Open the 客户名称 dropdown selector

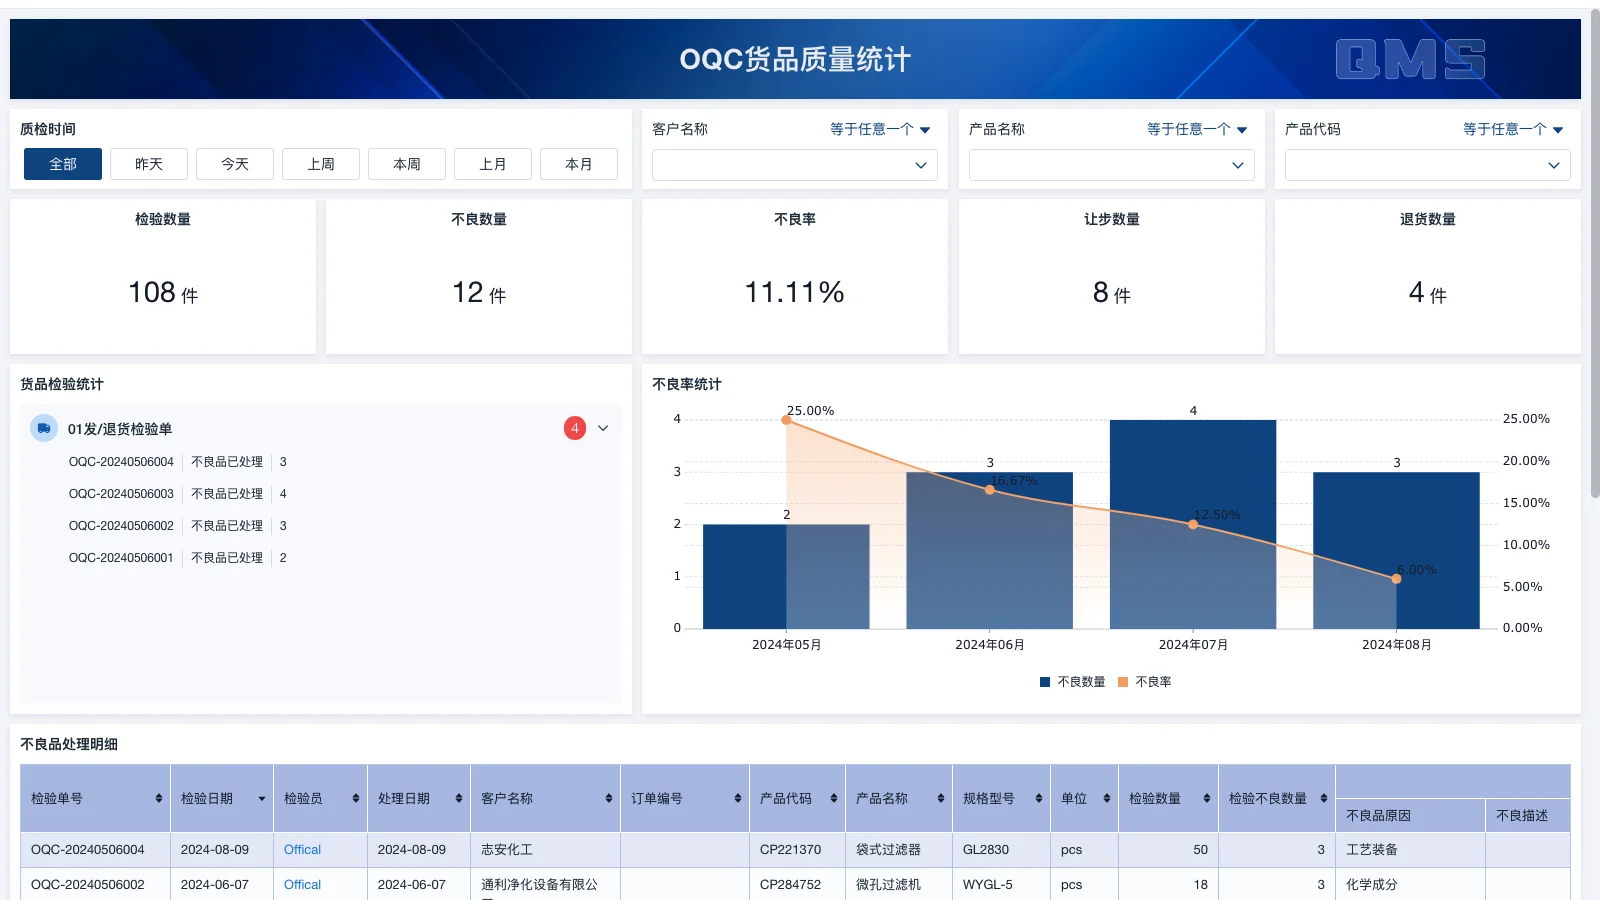click(x=794, y=165)
